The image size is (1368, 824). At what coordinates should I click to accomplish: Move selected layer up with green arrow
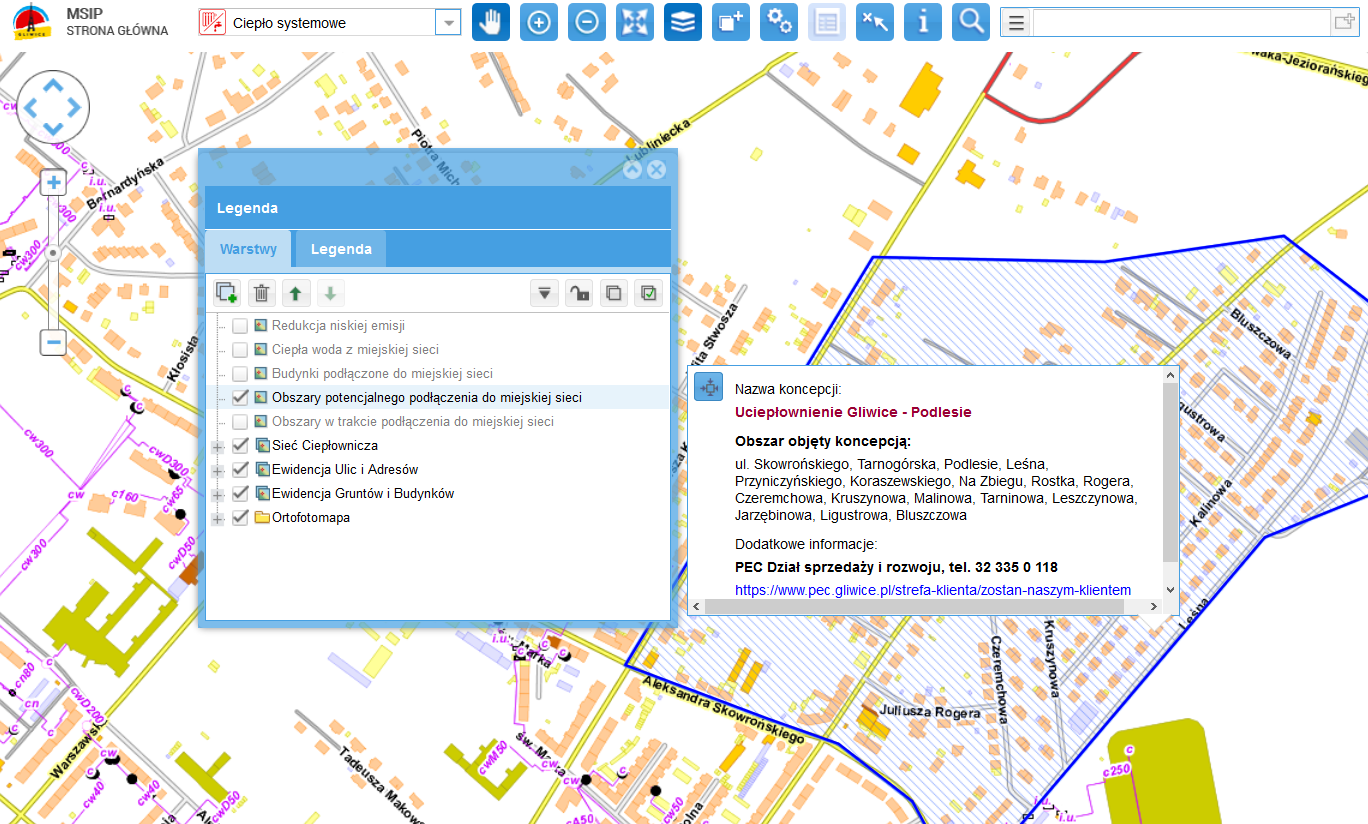(295, 293)
